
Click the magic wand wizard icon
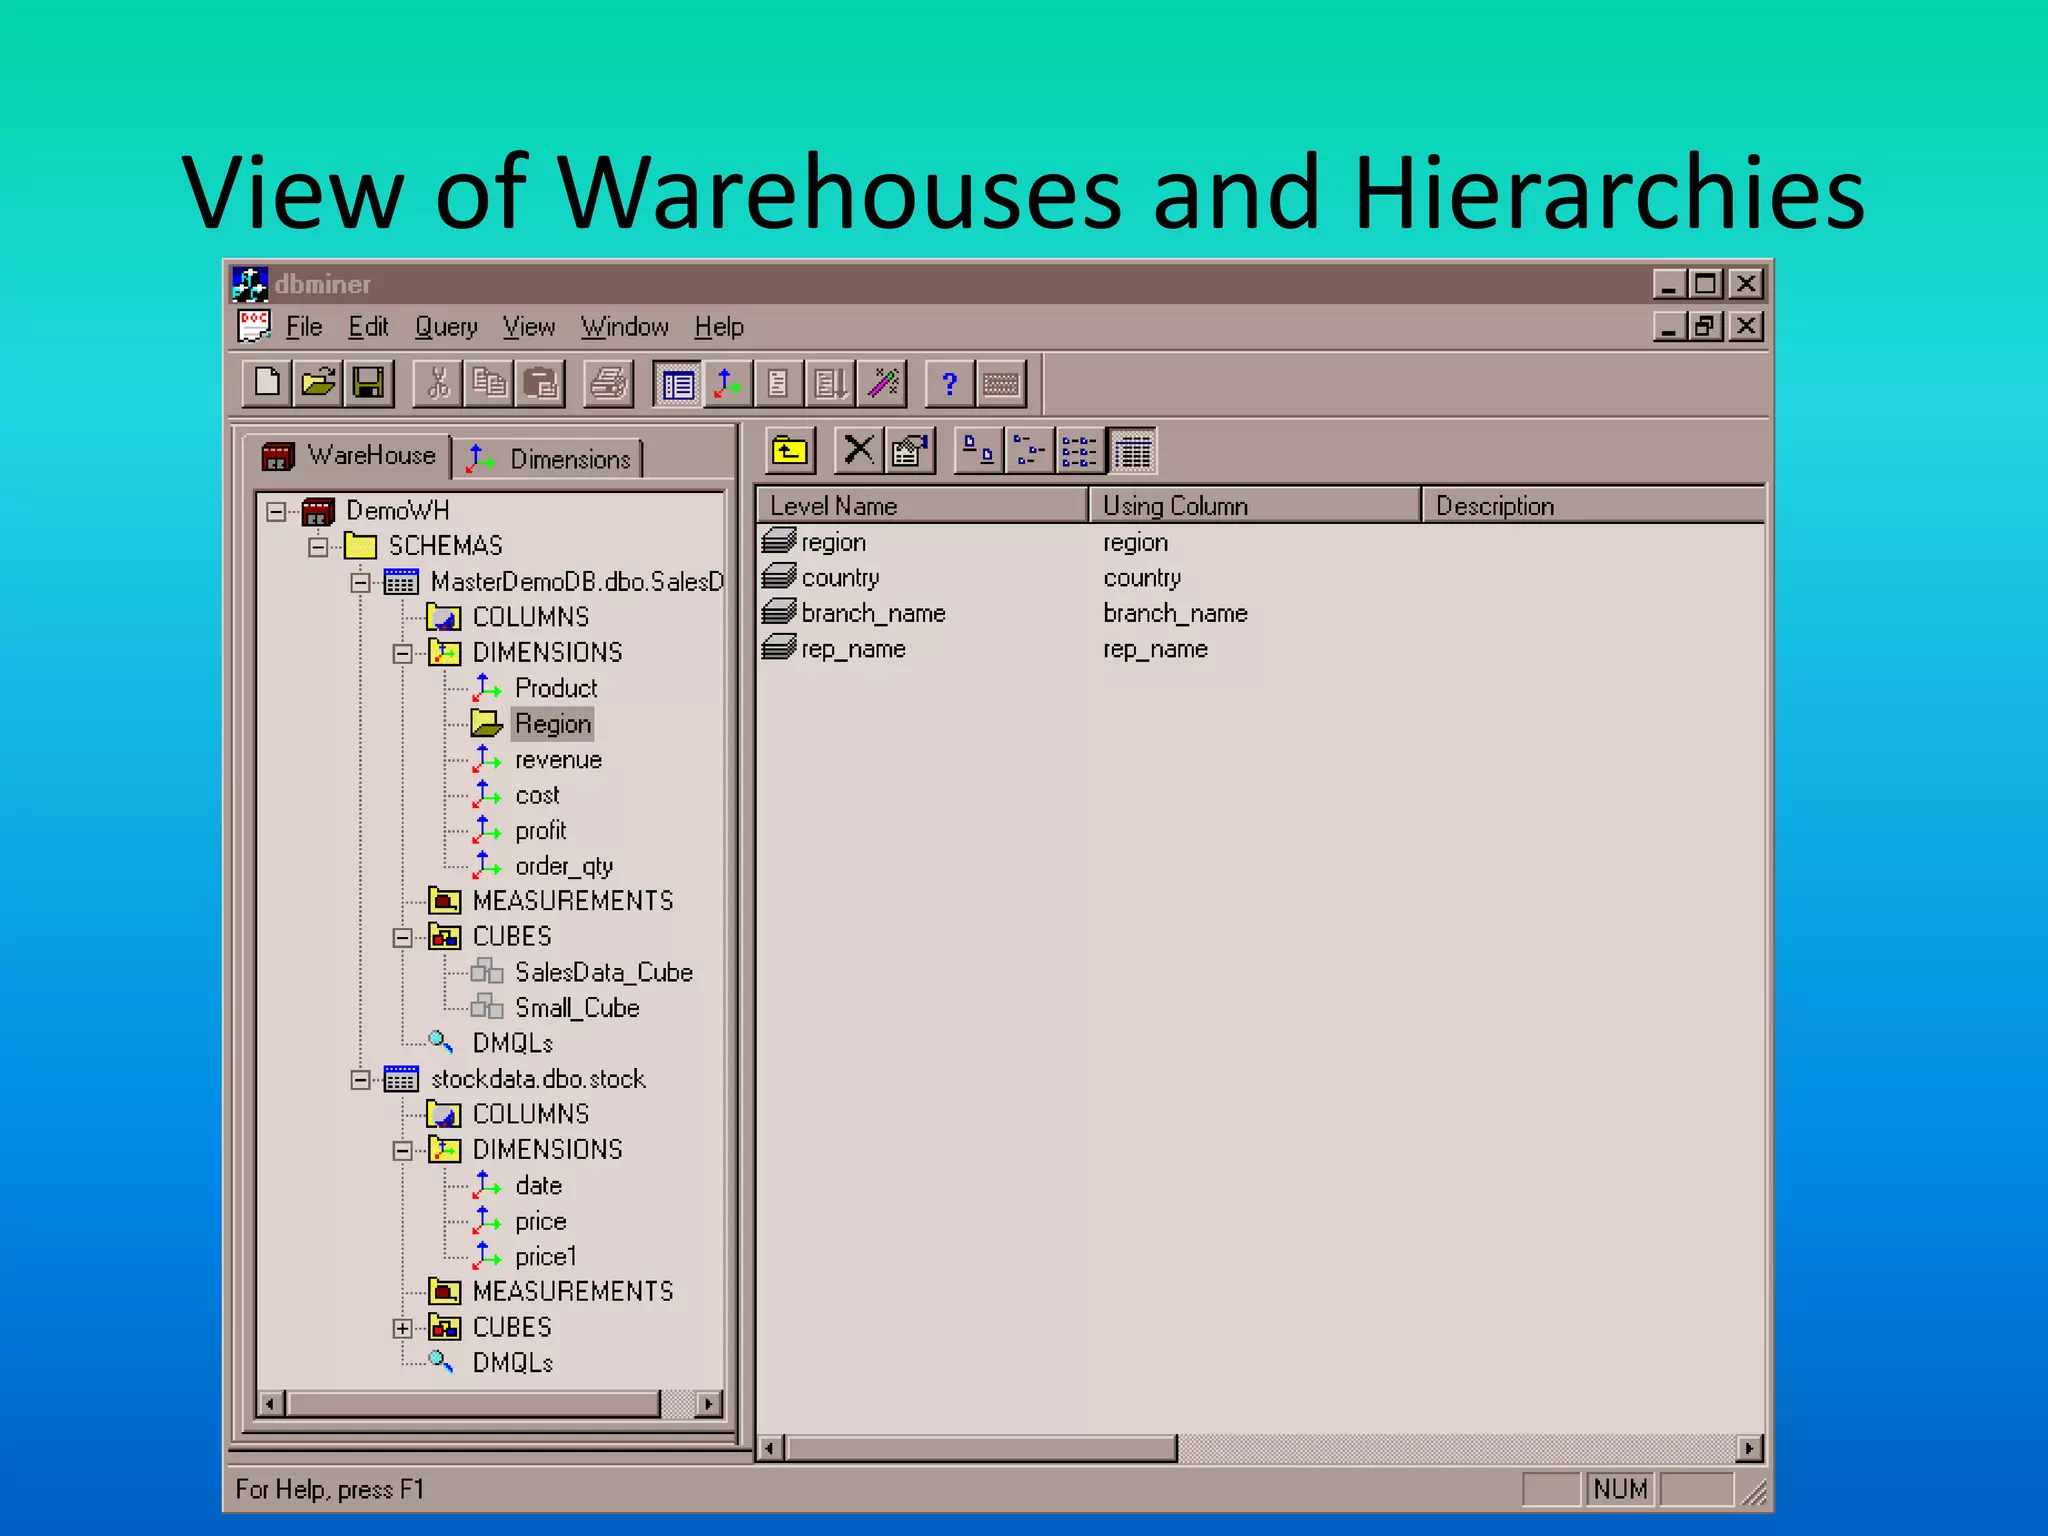(882, 384)
